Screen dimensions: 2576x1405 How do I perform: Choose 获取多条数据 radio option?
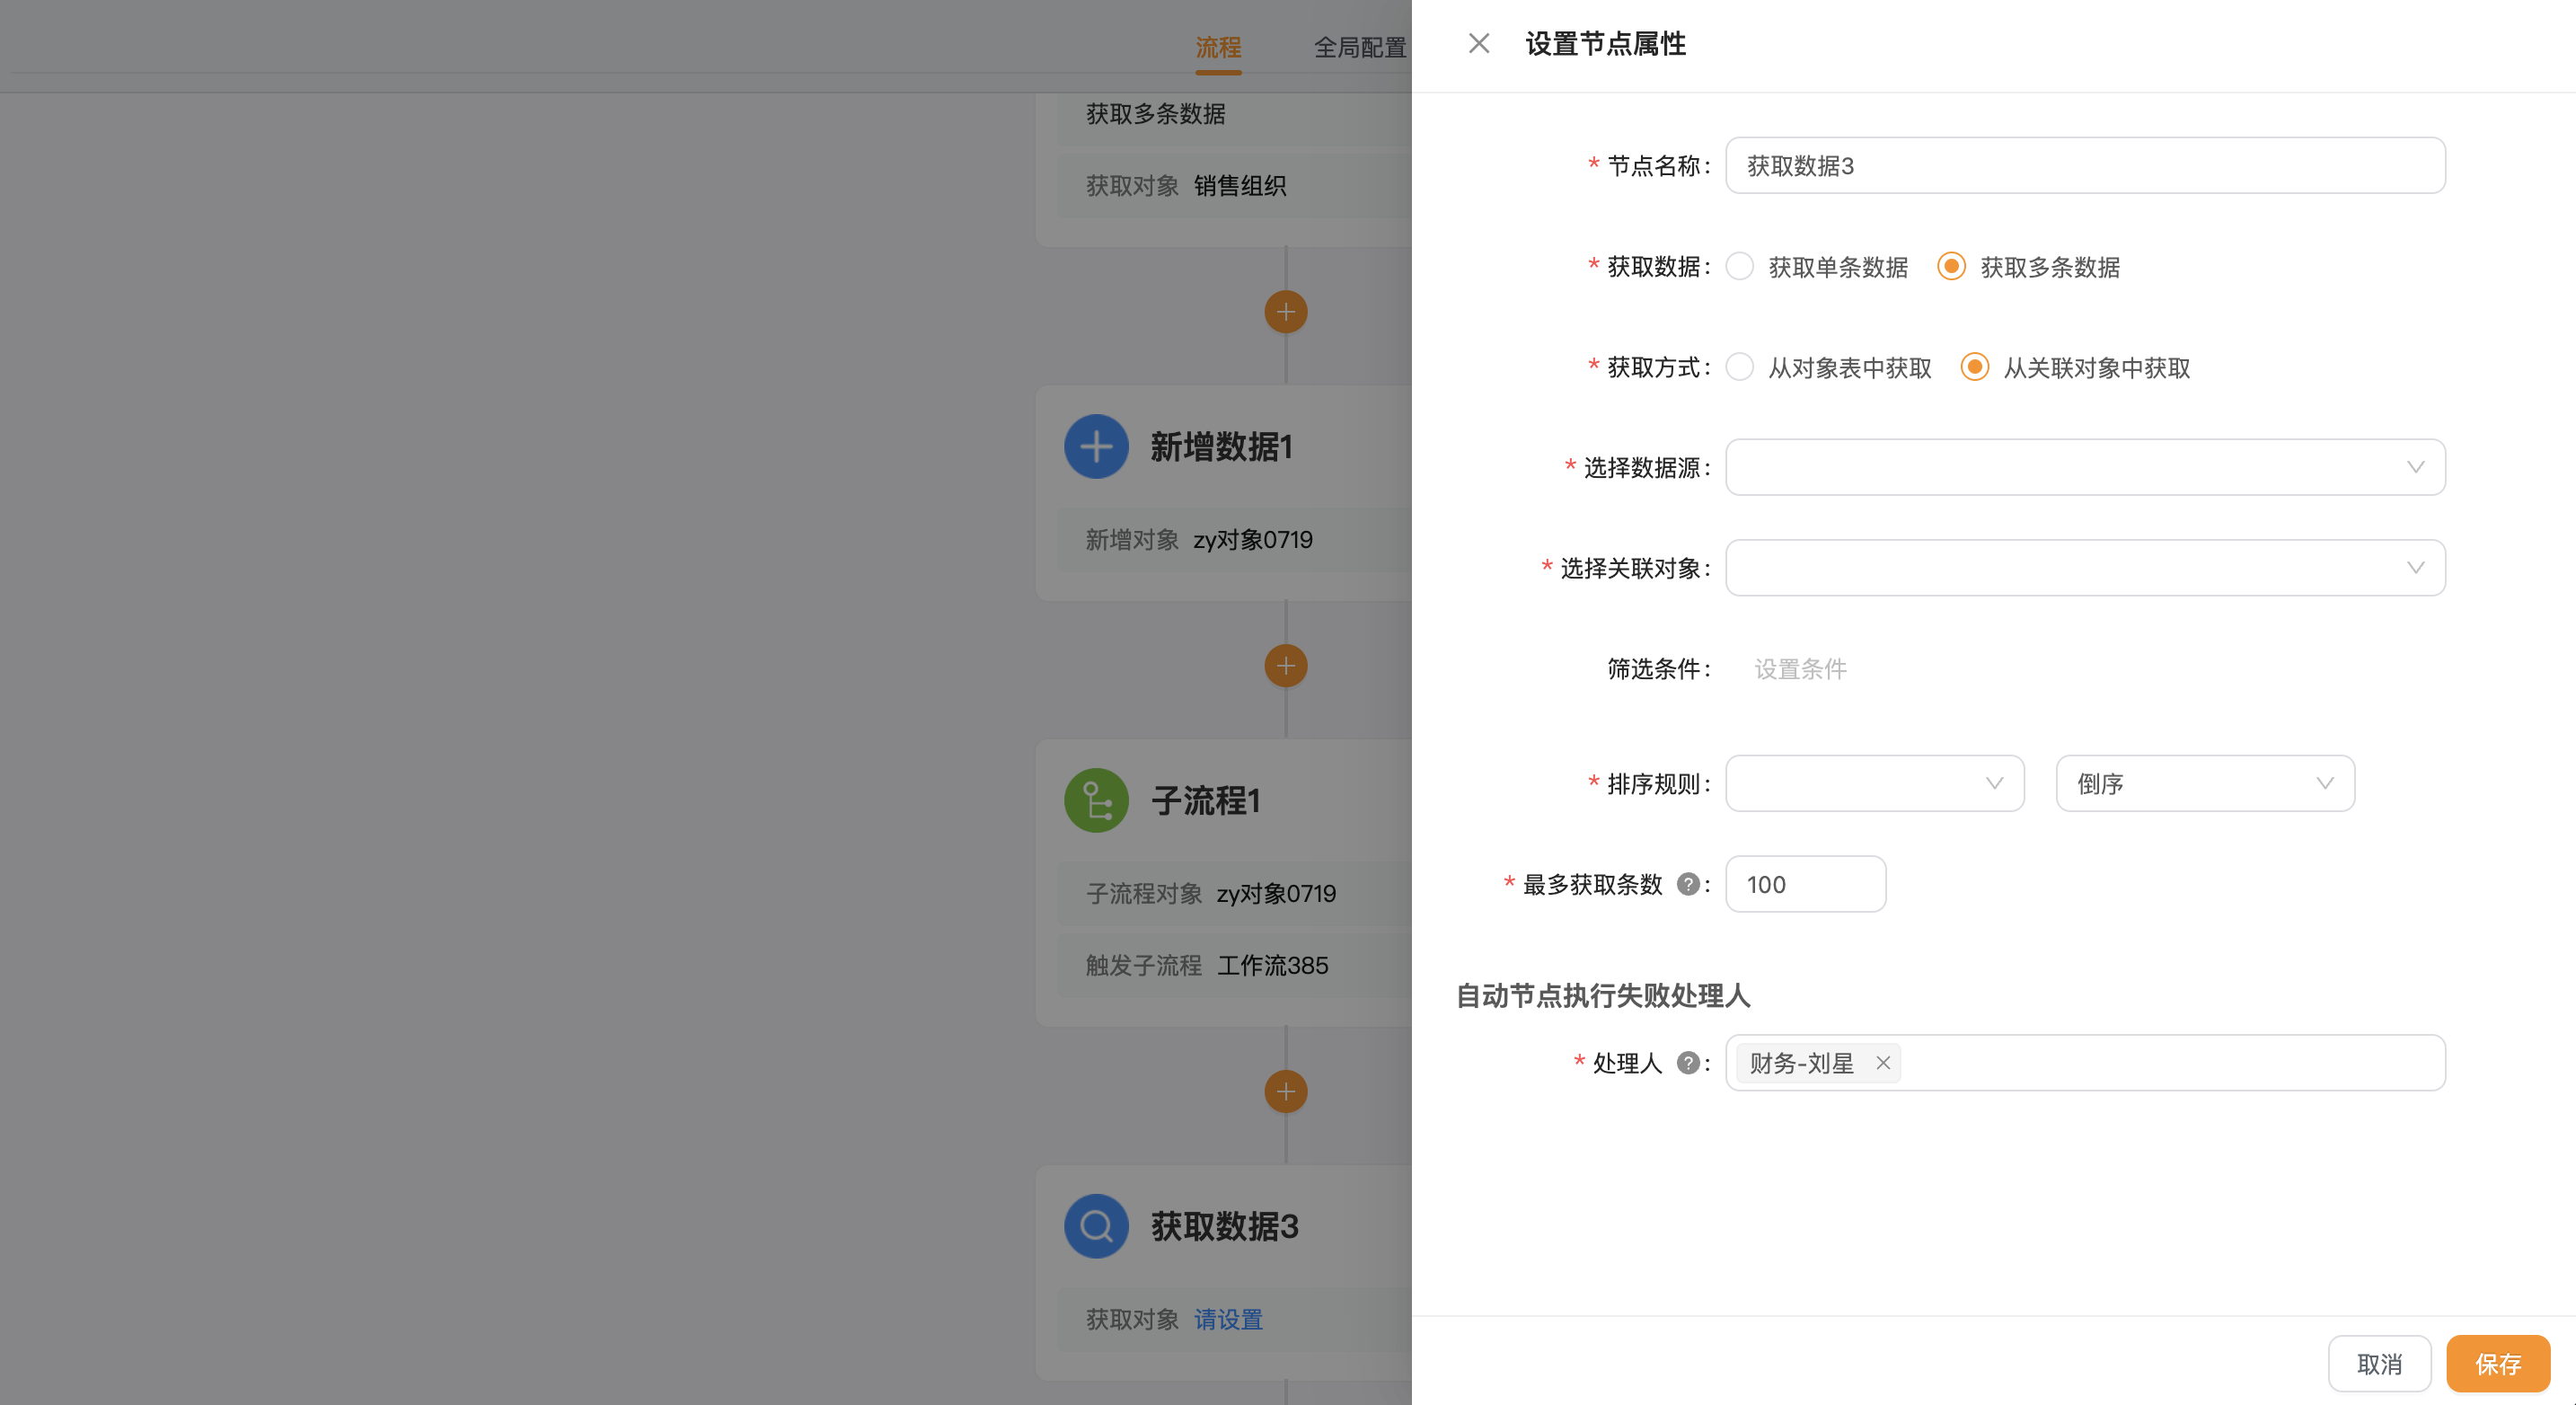click(x=1951, y=267)
